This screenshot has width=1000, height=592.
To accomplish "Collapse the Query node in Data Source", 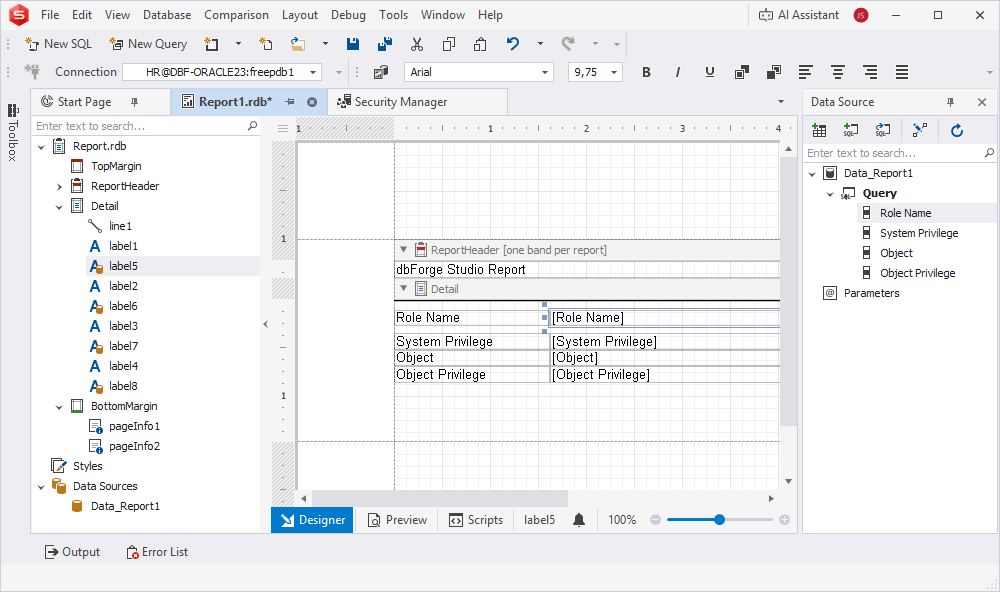I will (830, 194).
